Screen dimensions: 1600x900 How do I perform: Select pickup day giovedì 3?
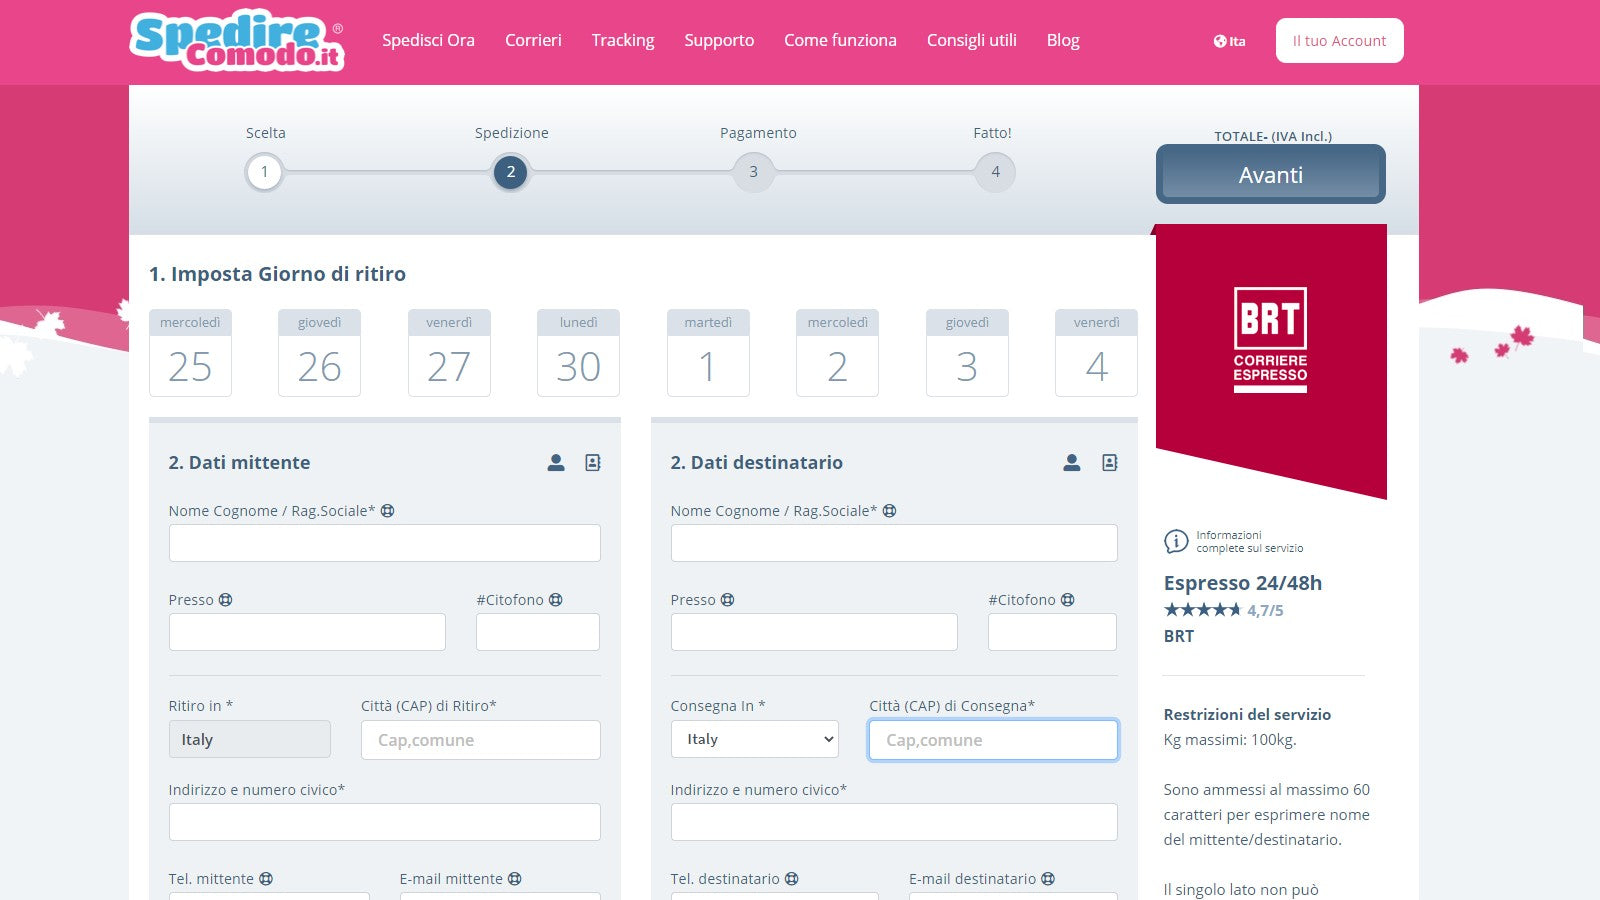(x=967, y=353)
